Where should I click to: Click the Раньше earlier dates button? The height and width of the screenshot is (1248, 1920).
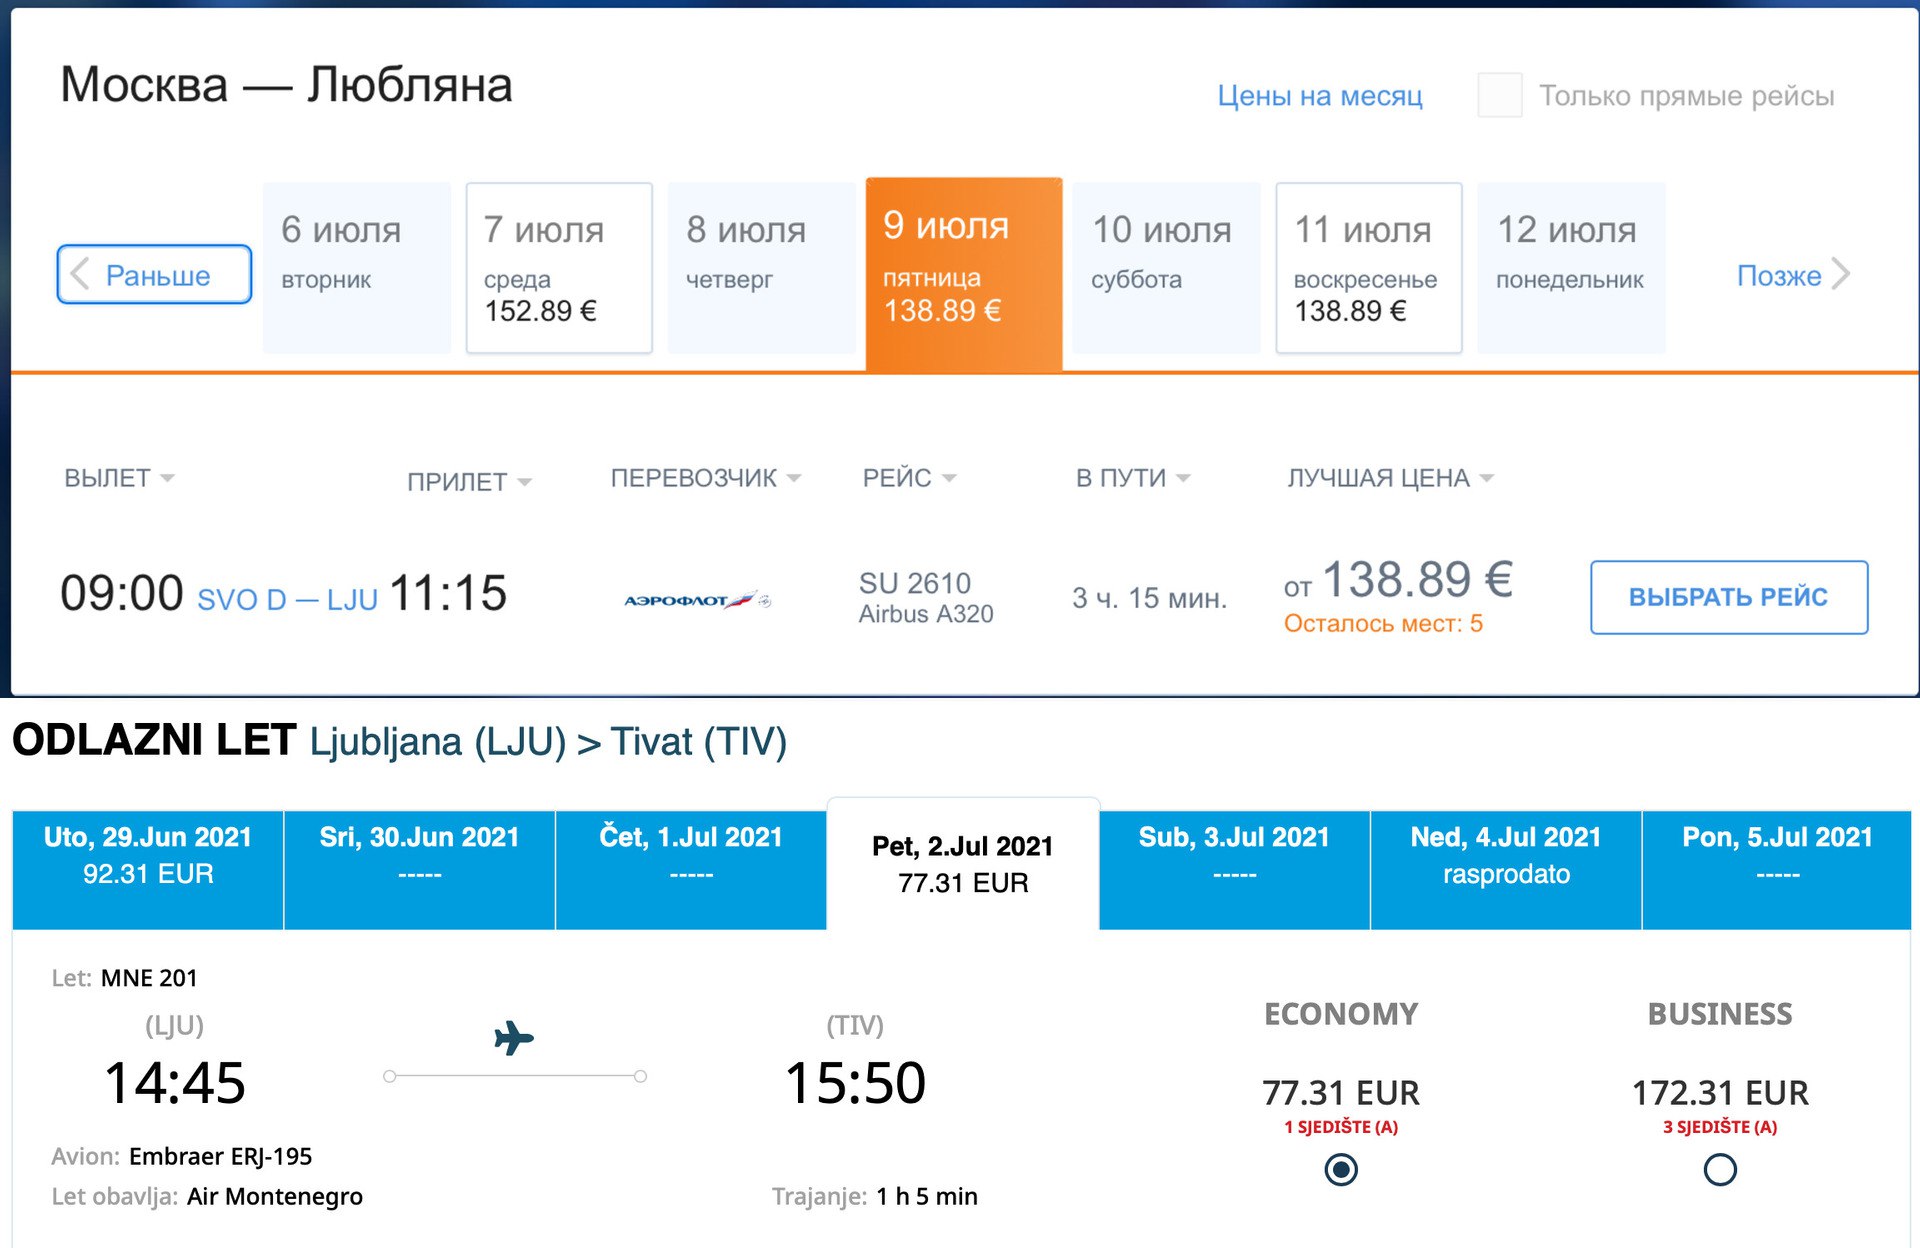(x=154, y=274)
